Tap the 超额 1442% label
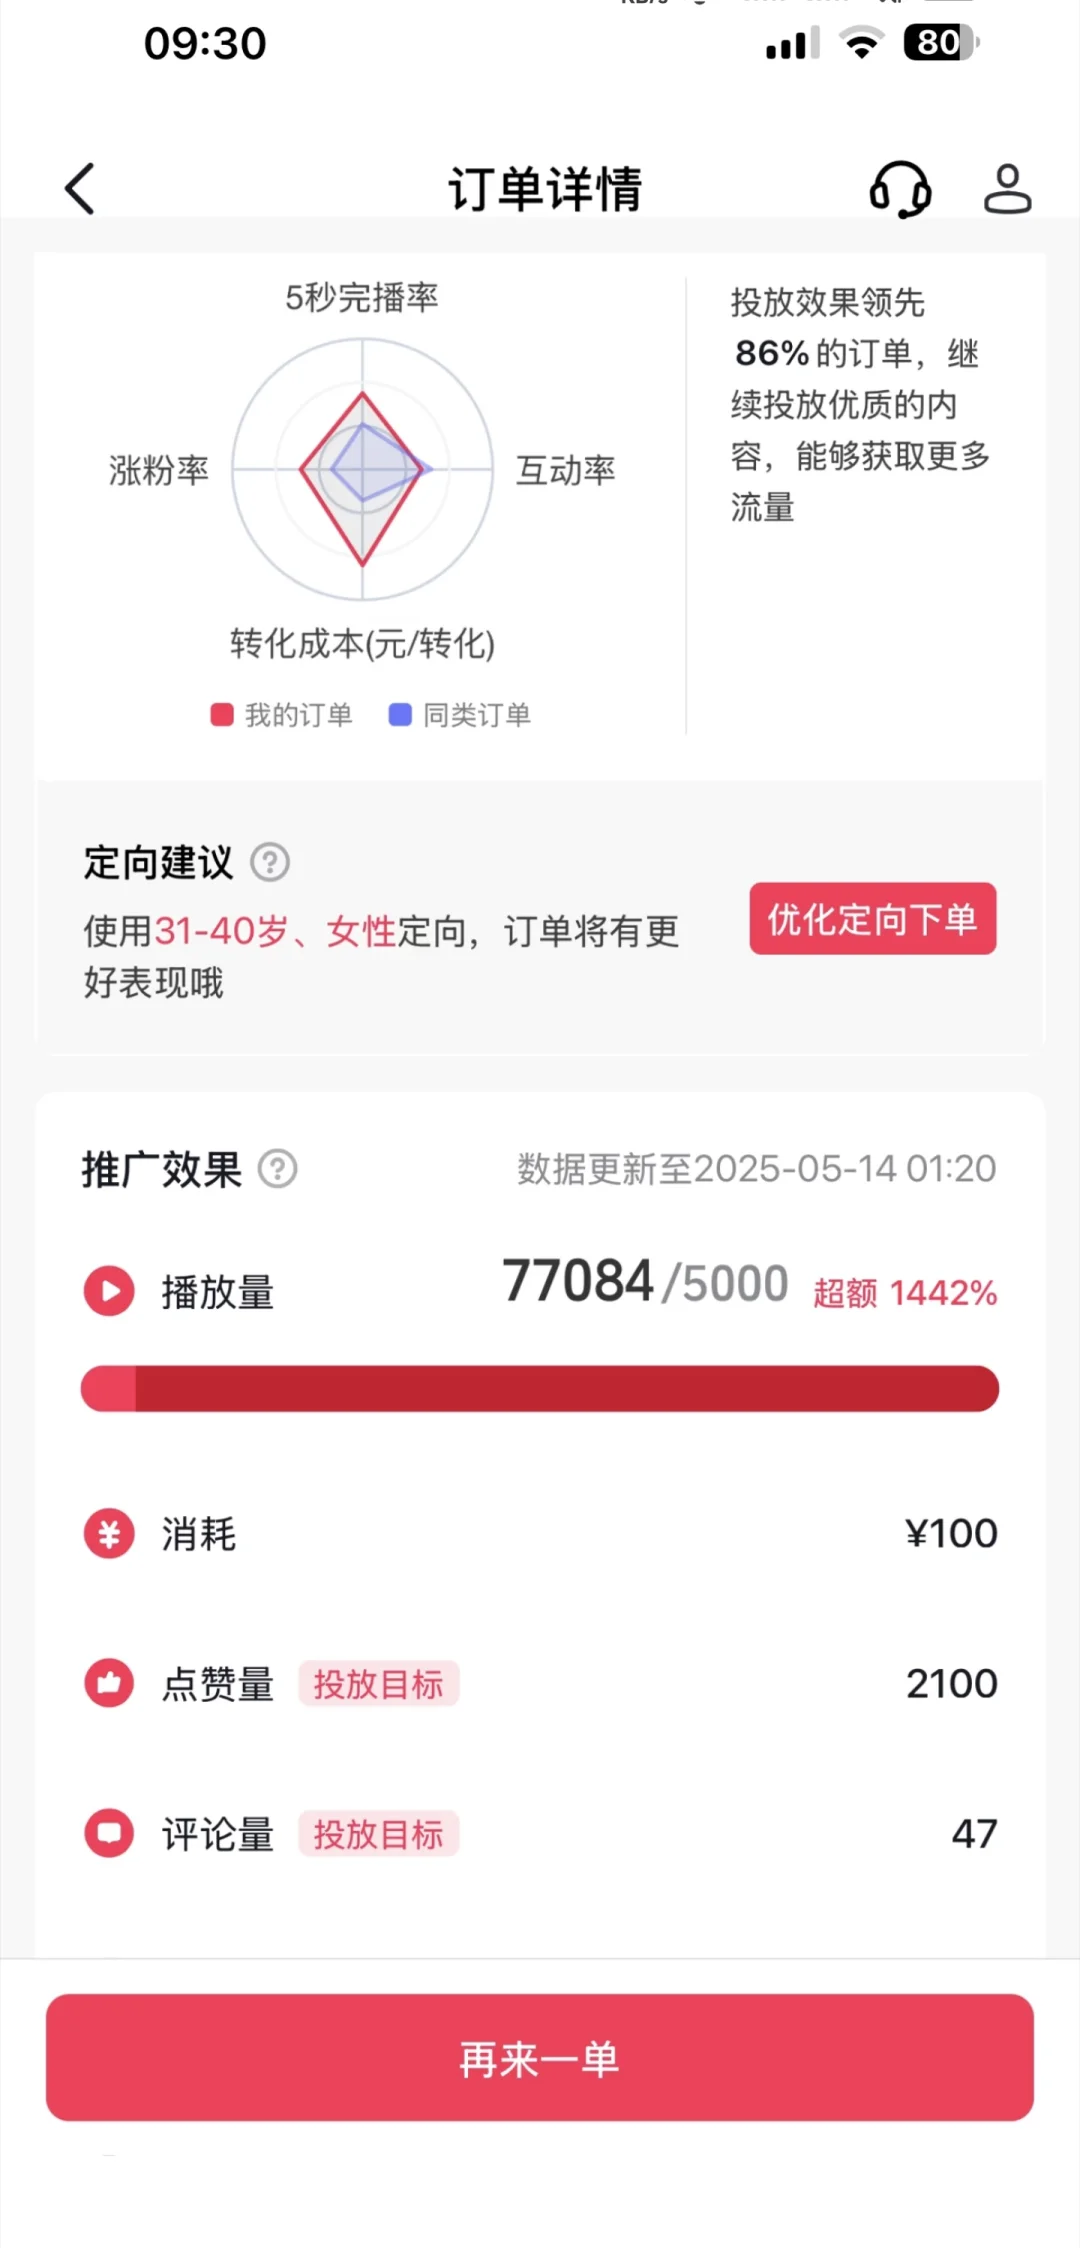This screenshot has width=1080, height=2248. click(905, 1292)
